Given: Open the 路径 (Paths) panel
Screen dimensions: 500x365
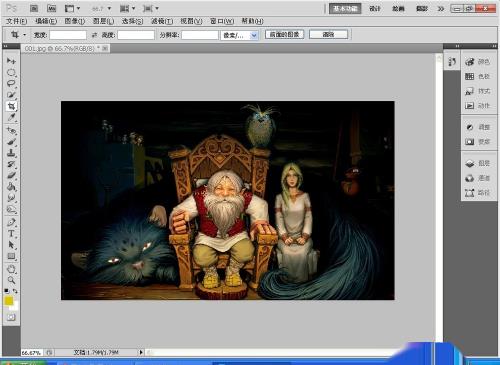Looking at the screenshot, I should 477,193.
